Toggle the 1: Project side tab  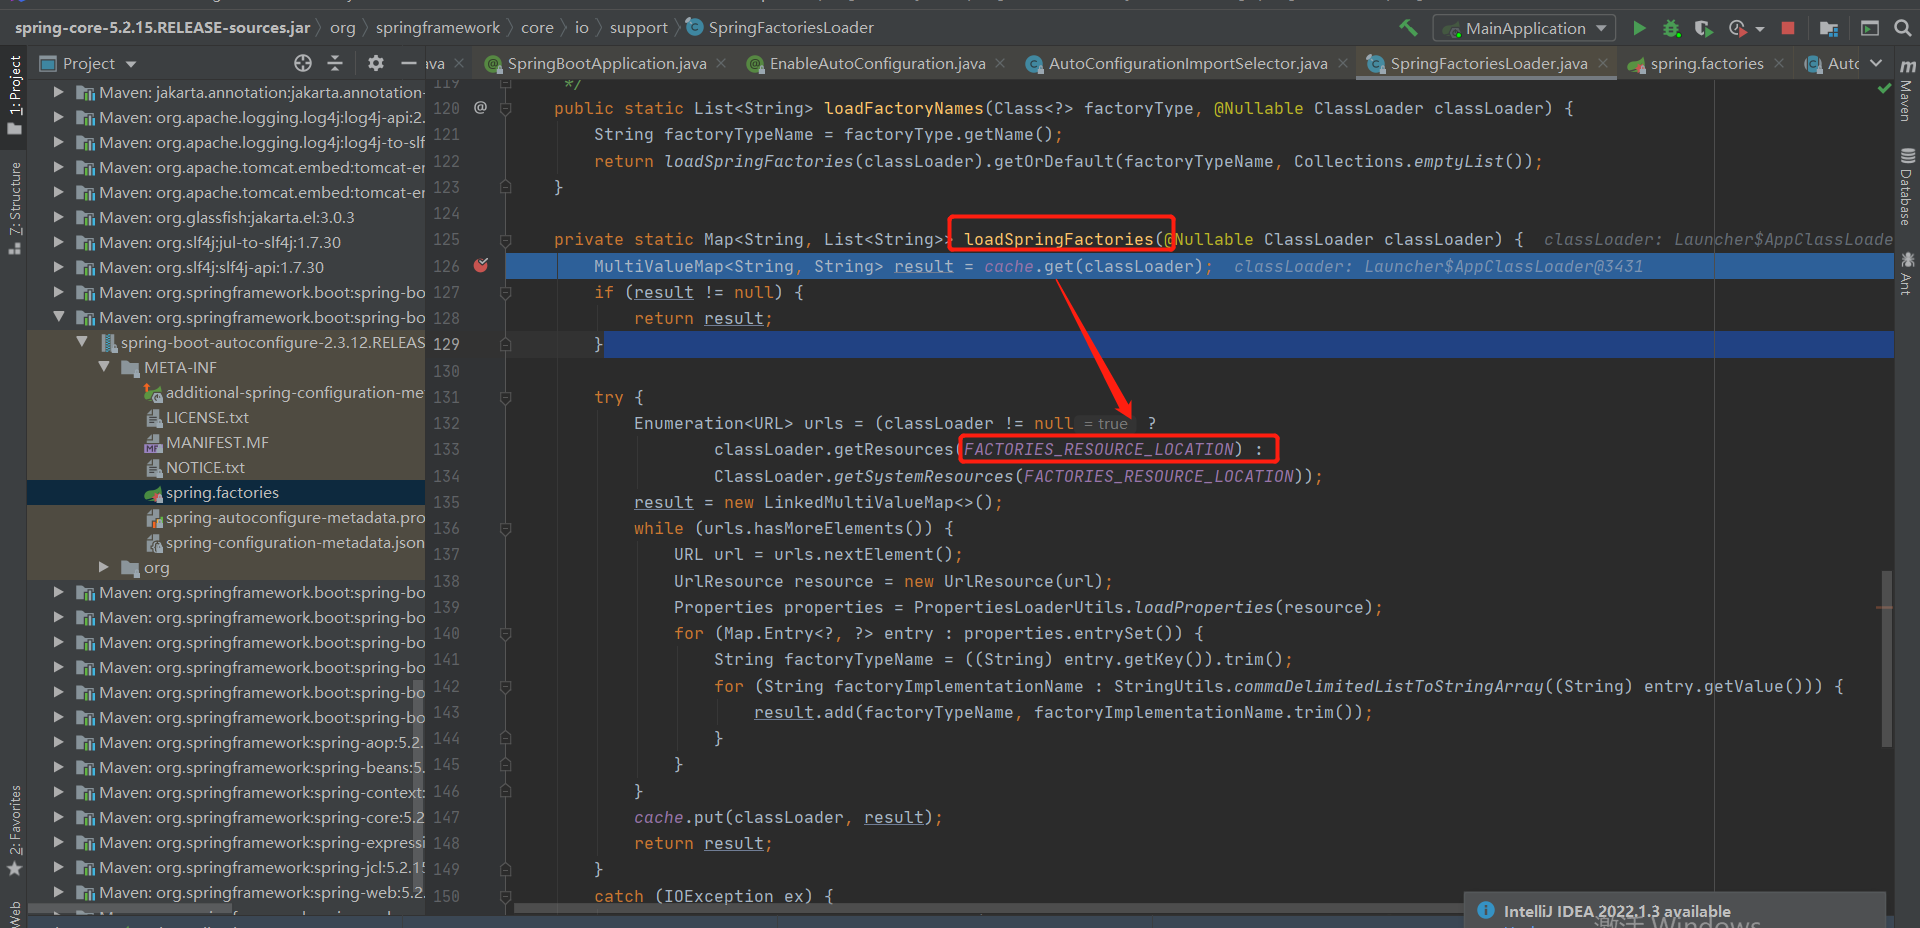15,94
